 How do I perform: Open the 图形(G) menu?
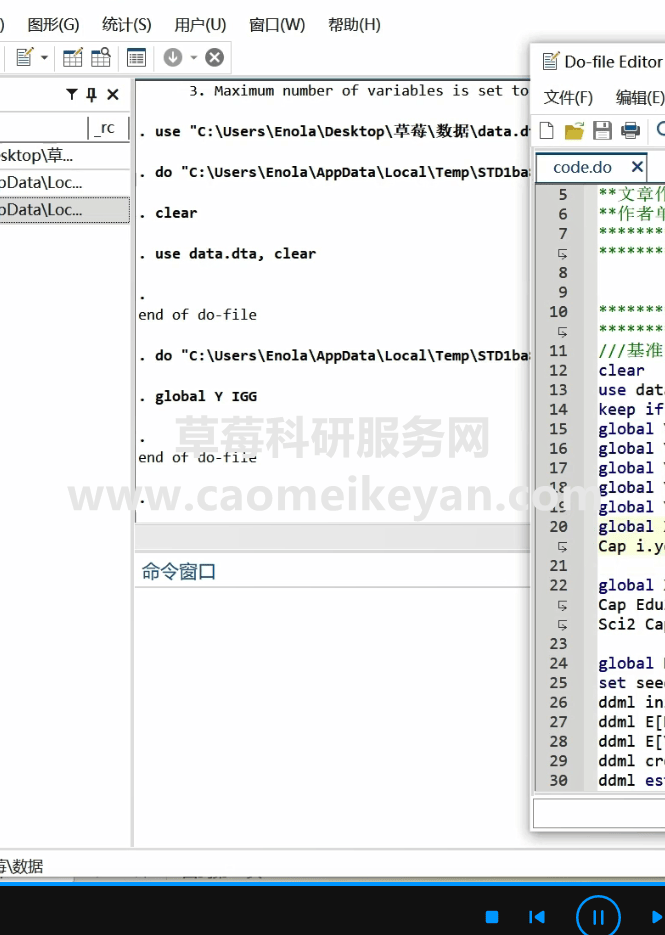[53, 24]
